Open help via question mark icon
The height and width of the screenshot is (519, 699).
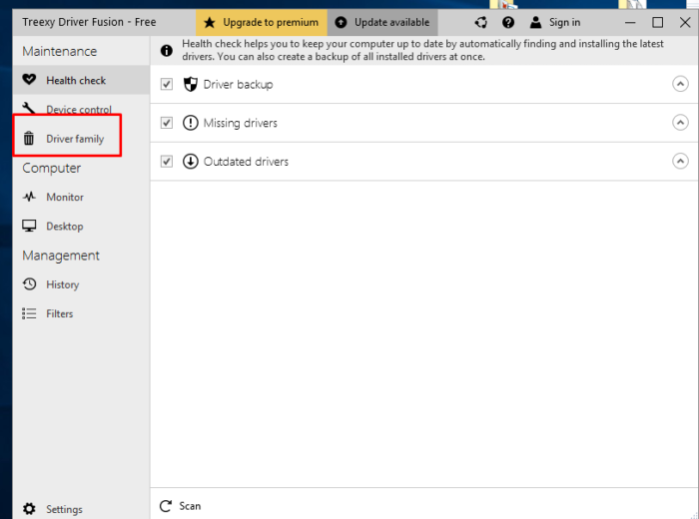pos(508,22)
